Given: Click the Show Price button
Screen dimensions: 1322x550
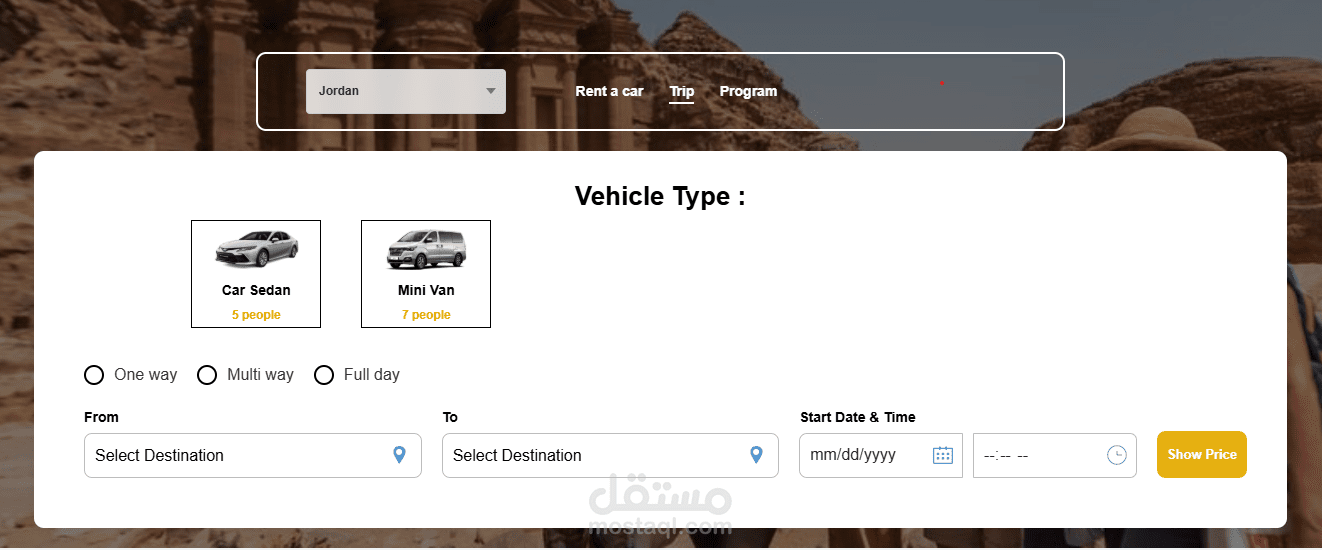Looking at the screenshot, I should (x=1202, y=454).
